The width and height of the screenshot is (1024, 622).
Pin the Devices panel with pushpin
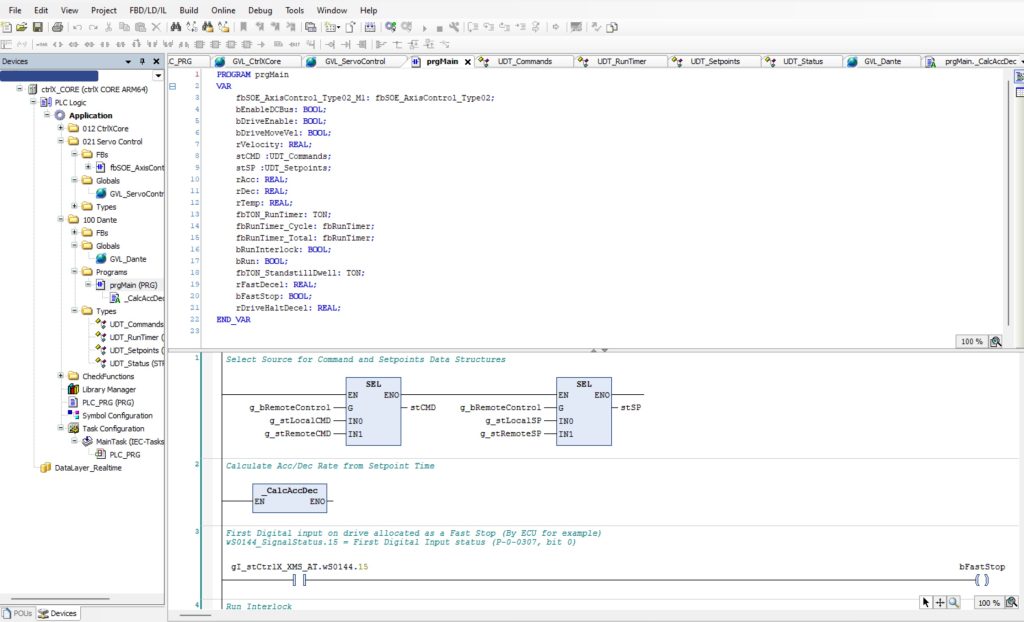(x=142, y=62)
